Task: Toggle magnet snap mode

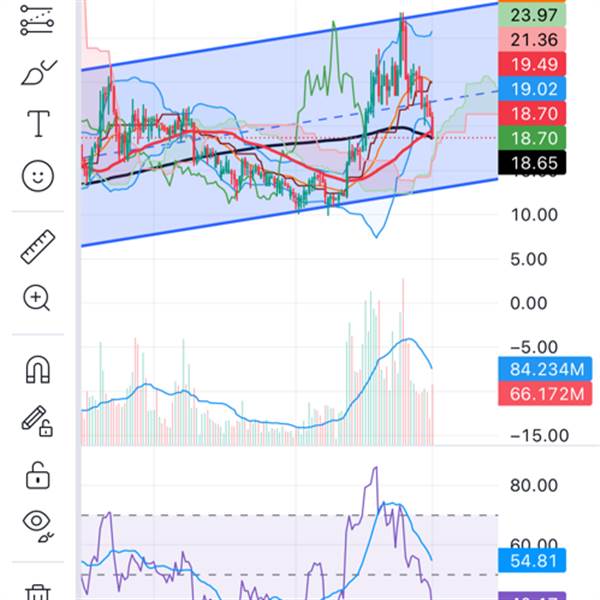Action: [38, 369]
